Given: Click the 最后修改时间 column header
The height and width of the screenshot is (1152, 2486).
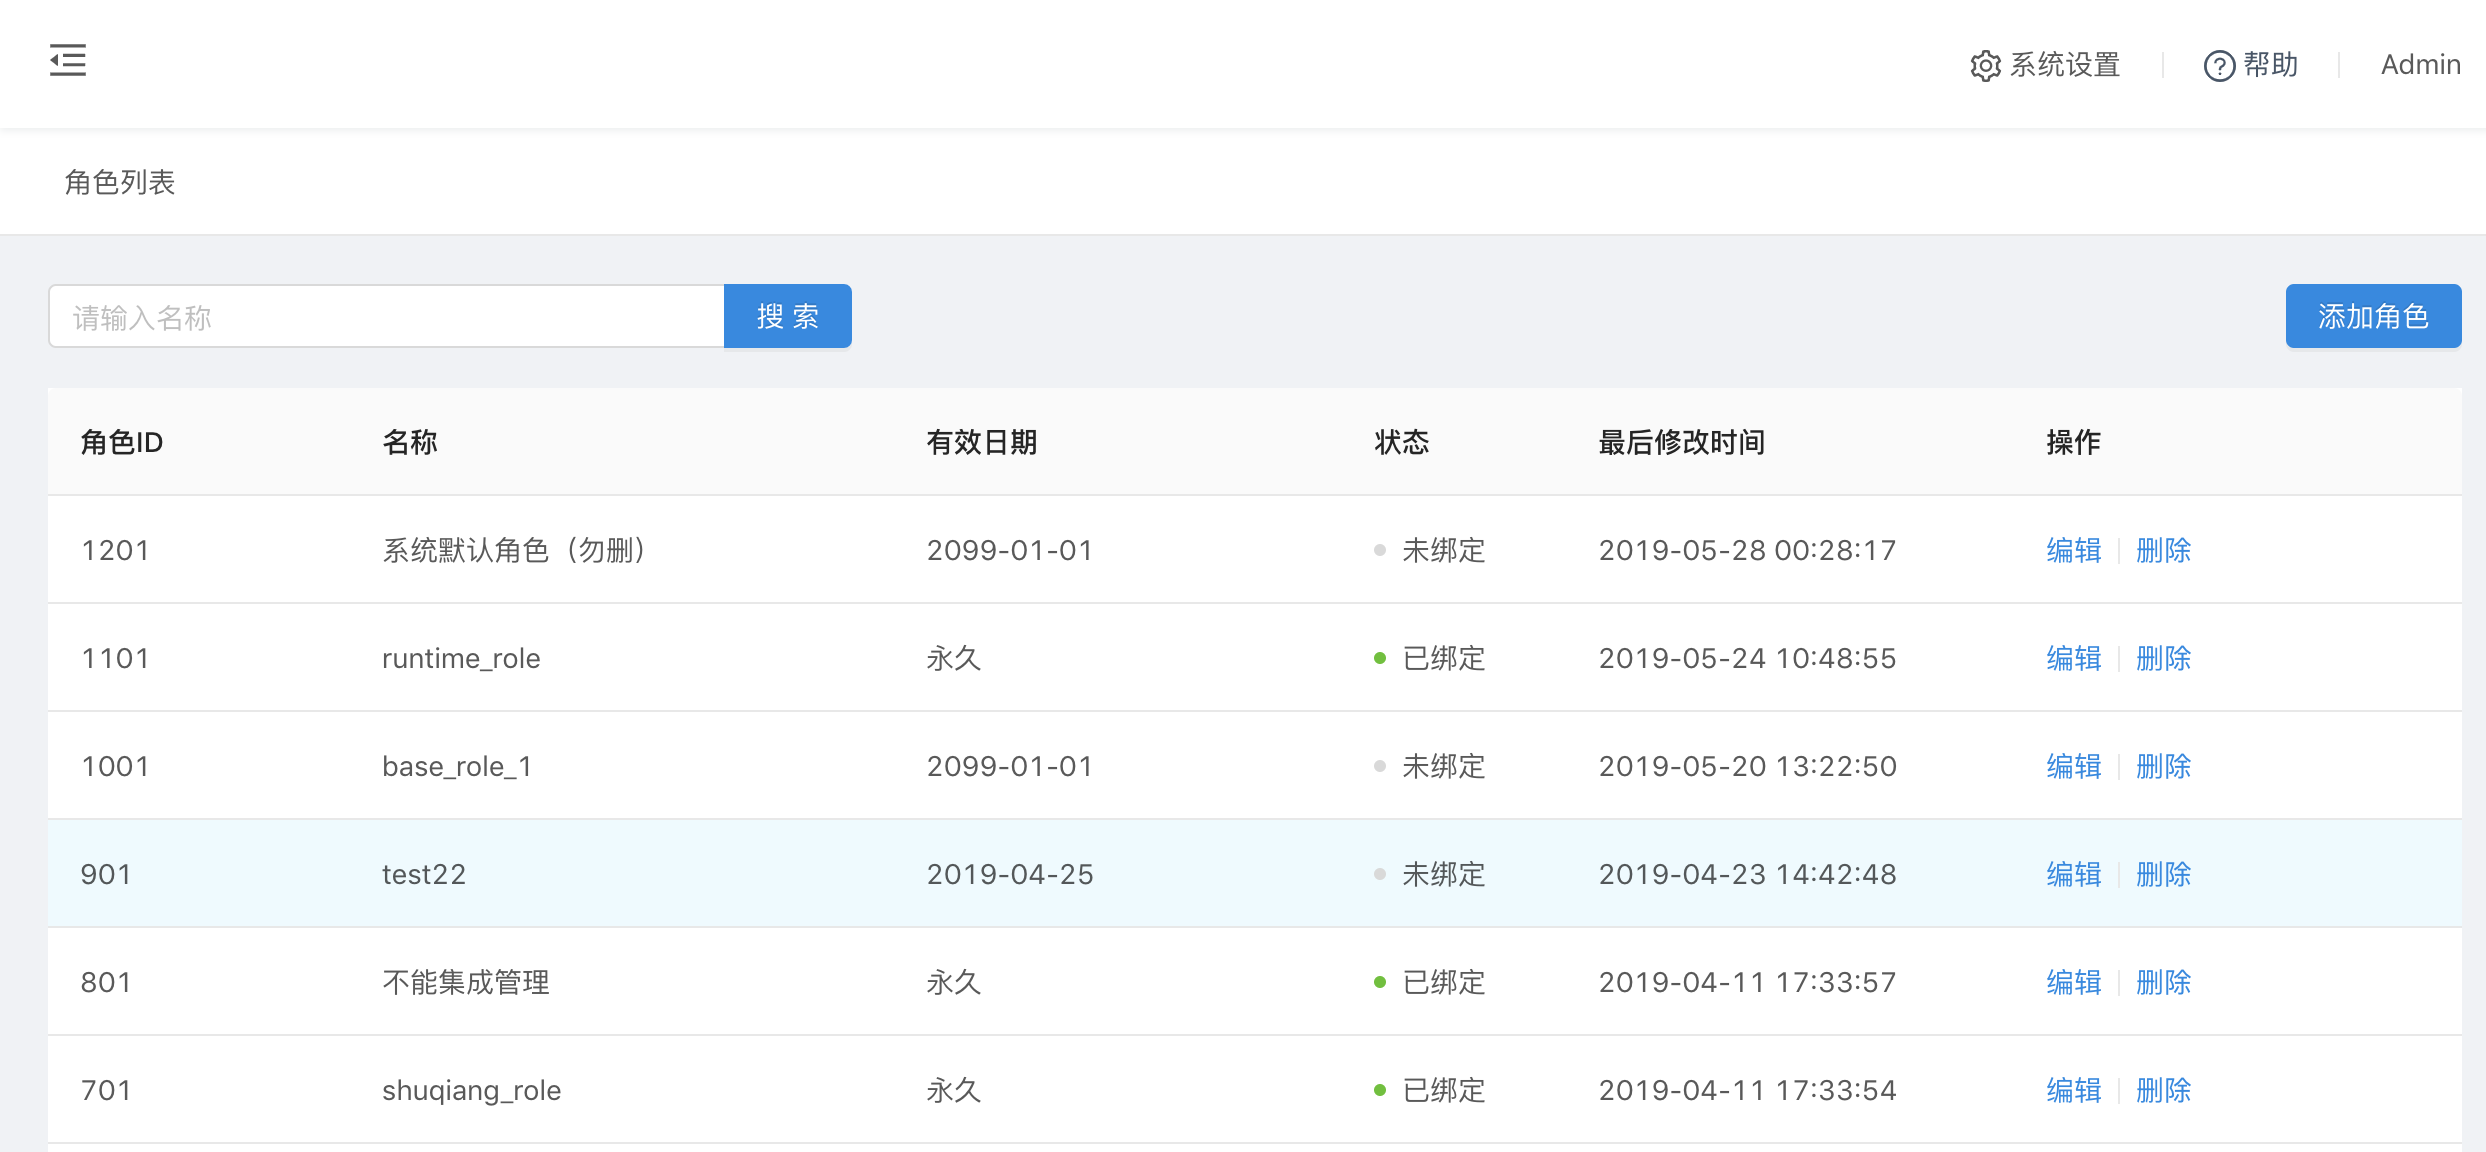Looking at the screenshot, I should 1681,442.
